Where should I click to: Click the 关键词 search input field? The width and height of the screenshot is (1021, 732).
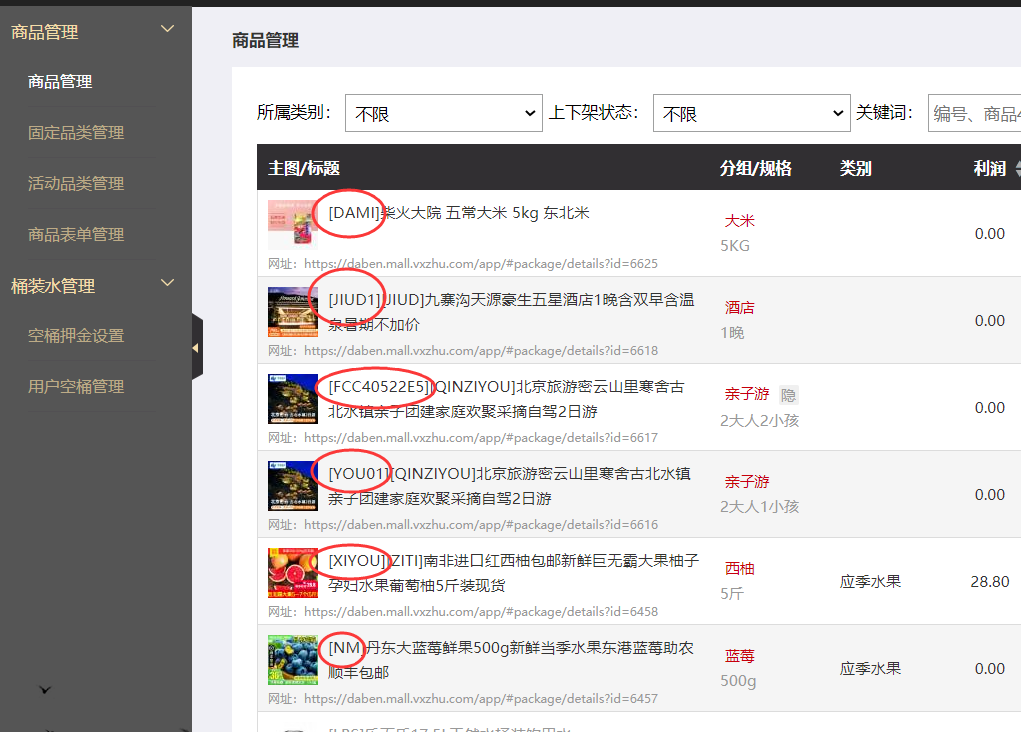(974, 113)
